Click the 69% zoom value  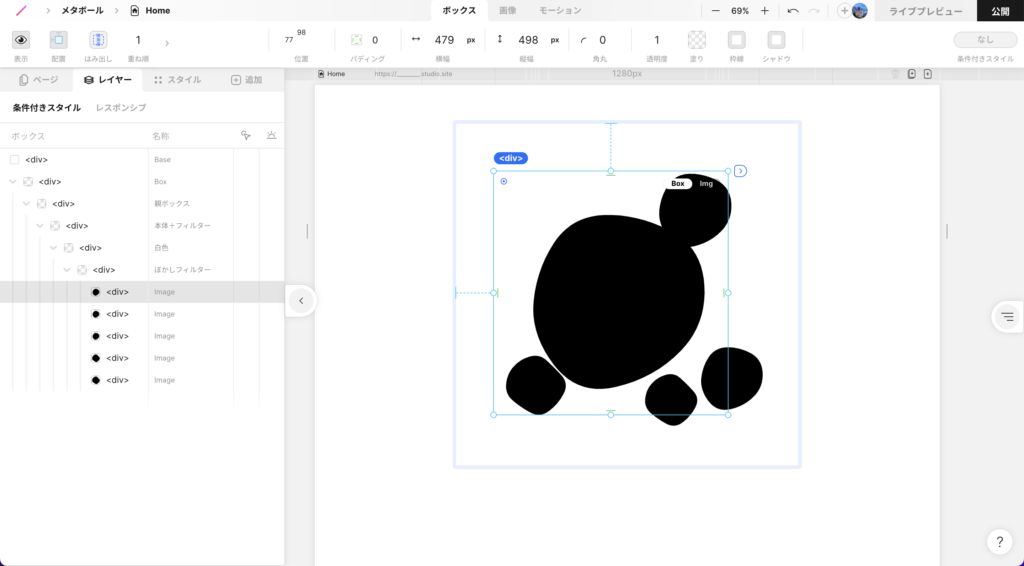coord(740,11)
